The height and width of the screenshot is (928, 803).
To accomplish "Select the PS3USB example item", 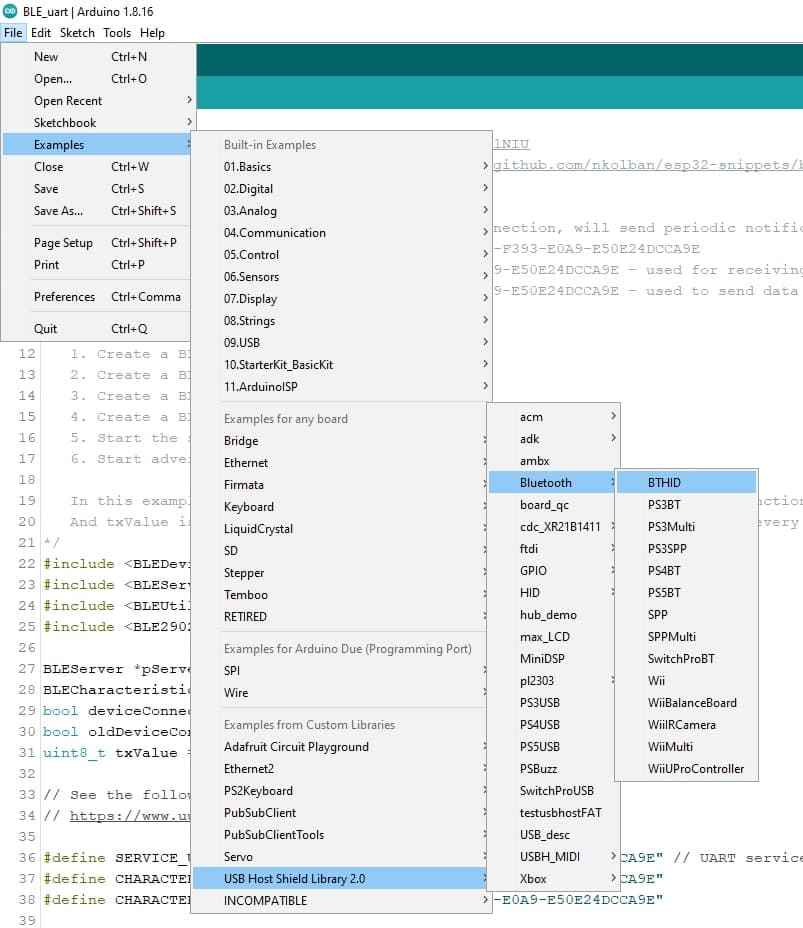I will (540, 703).
